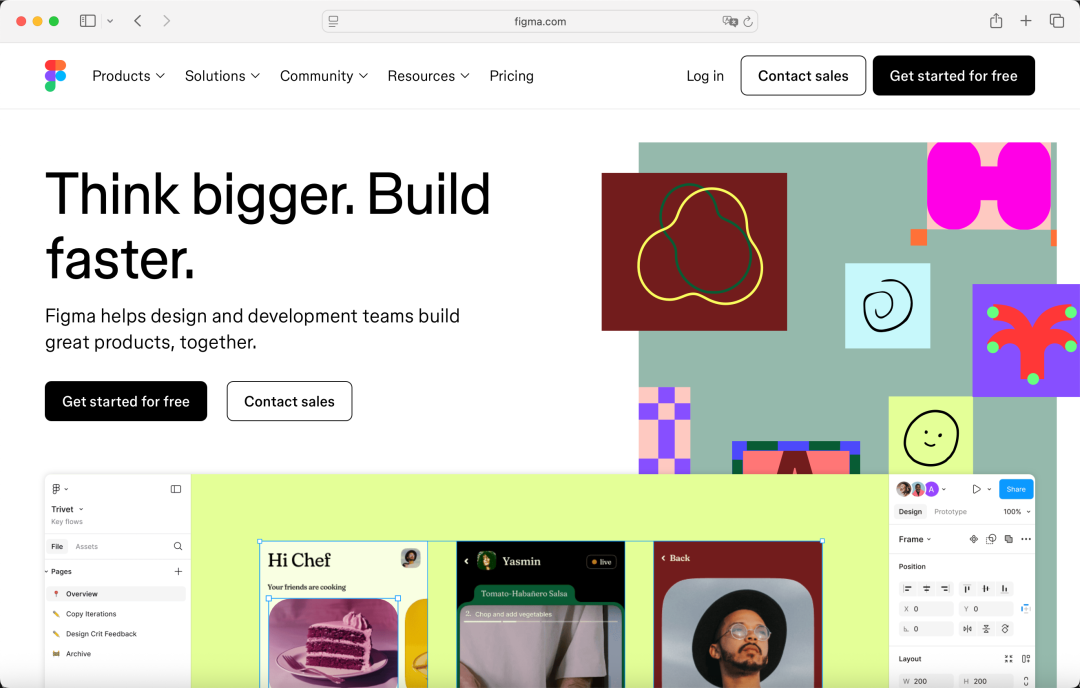
Task: Open the Pricing page
Action: click(511, 76)
